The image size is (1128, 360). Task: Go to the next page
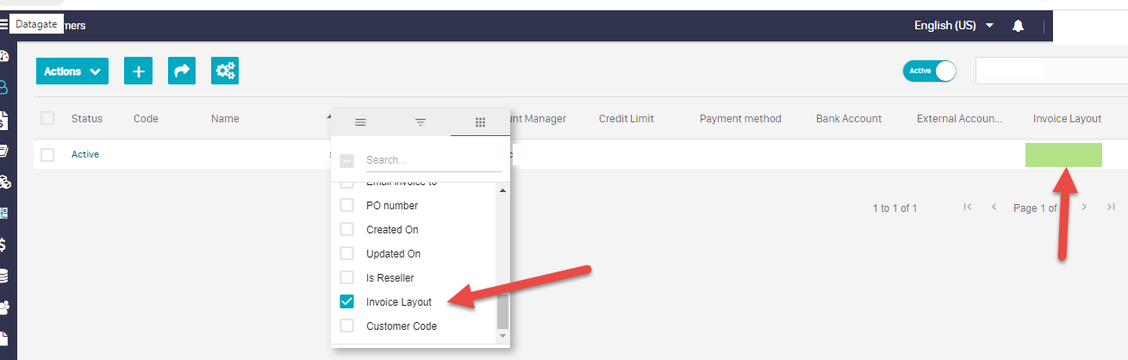[1084, 207]
